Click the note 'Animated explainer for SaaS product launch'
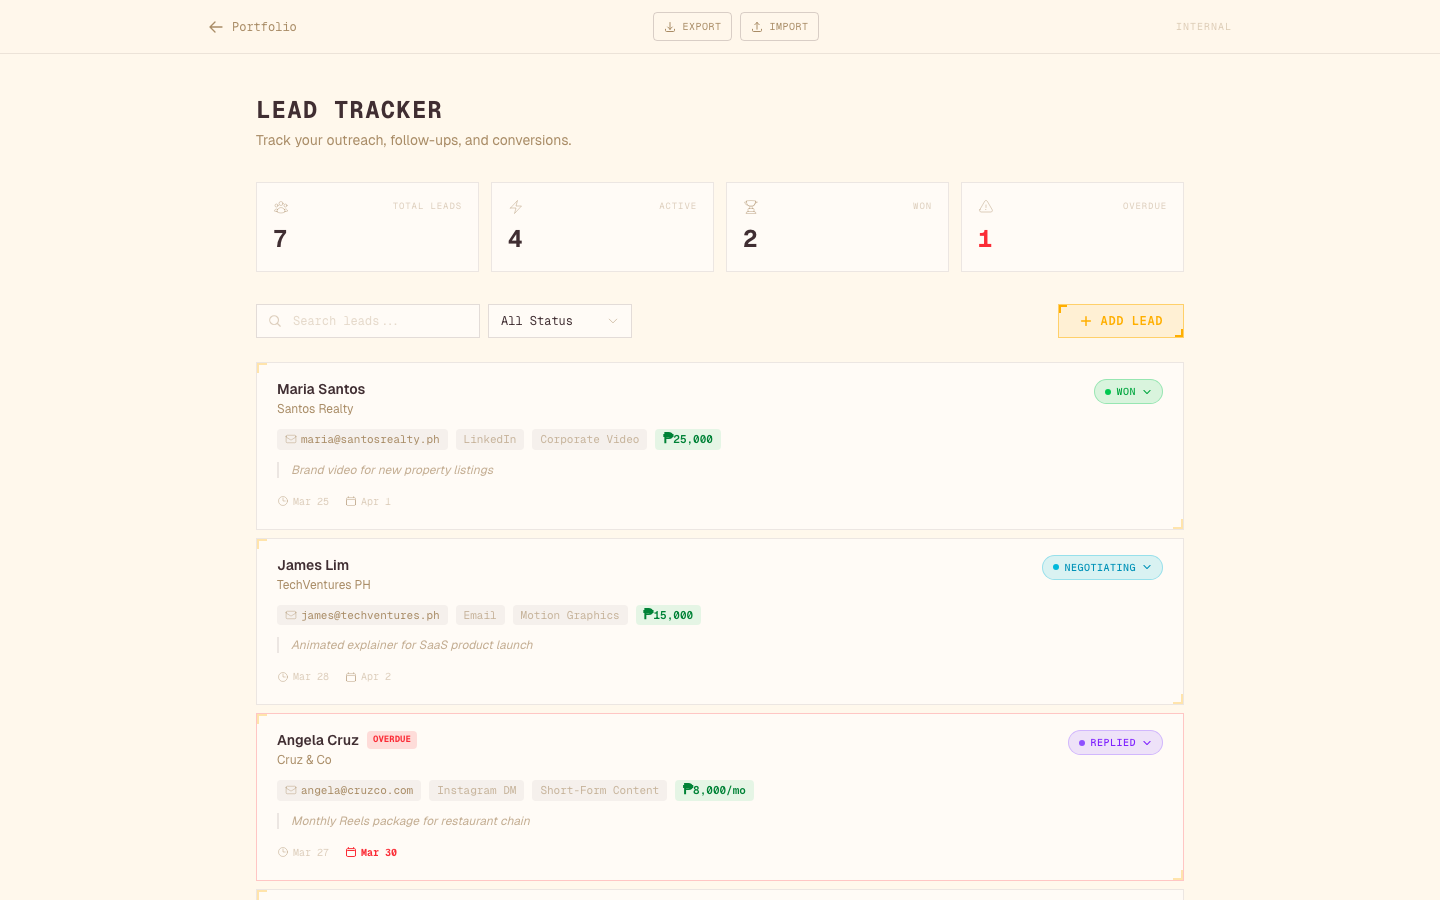This screenshot has height=900, width=1440. [x=412, y=645]
